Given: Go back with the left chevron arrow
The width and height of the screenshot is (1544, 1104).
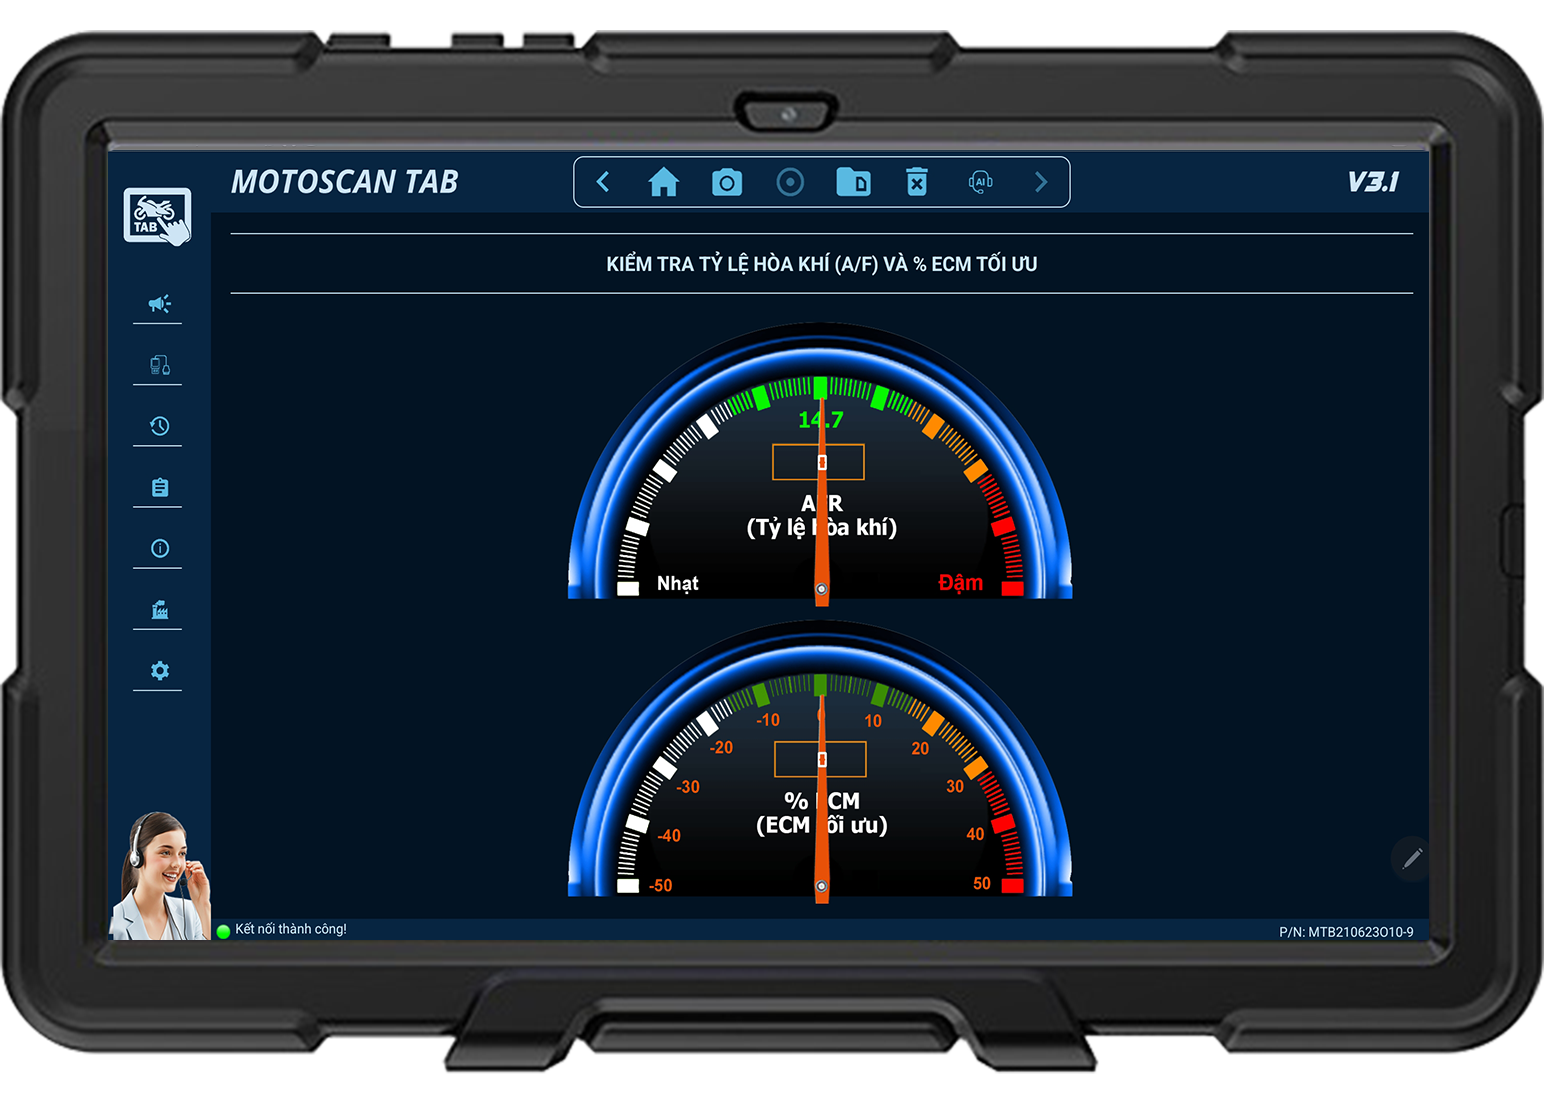Looking at the screenshot, I should [x=603, y=182].
